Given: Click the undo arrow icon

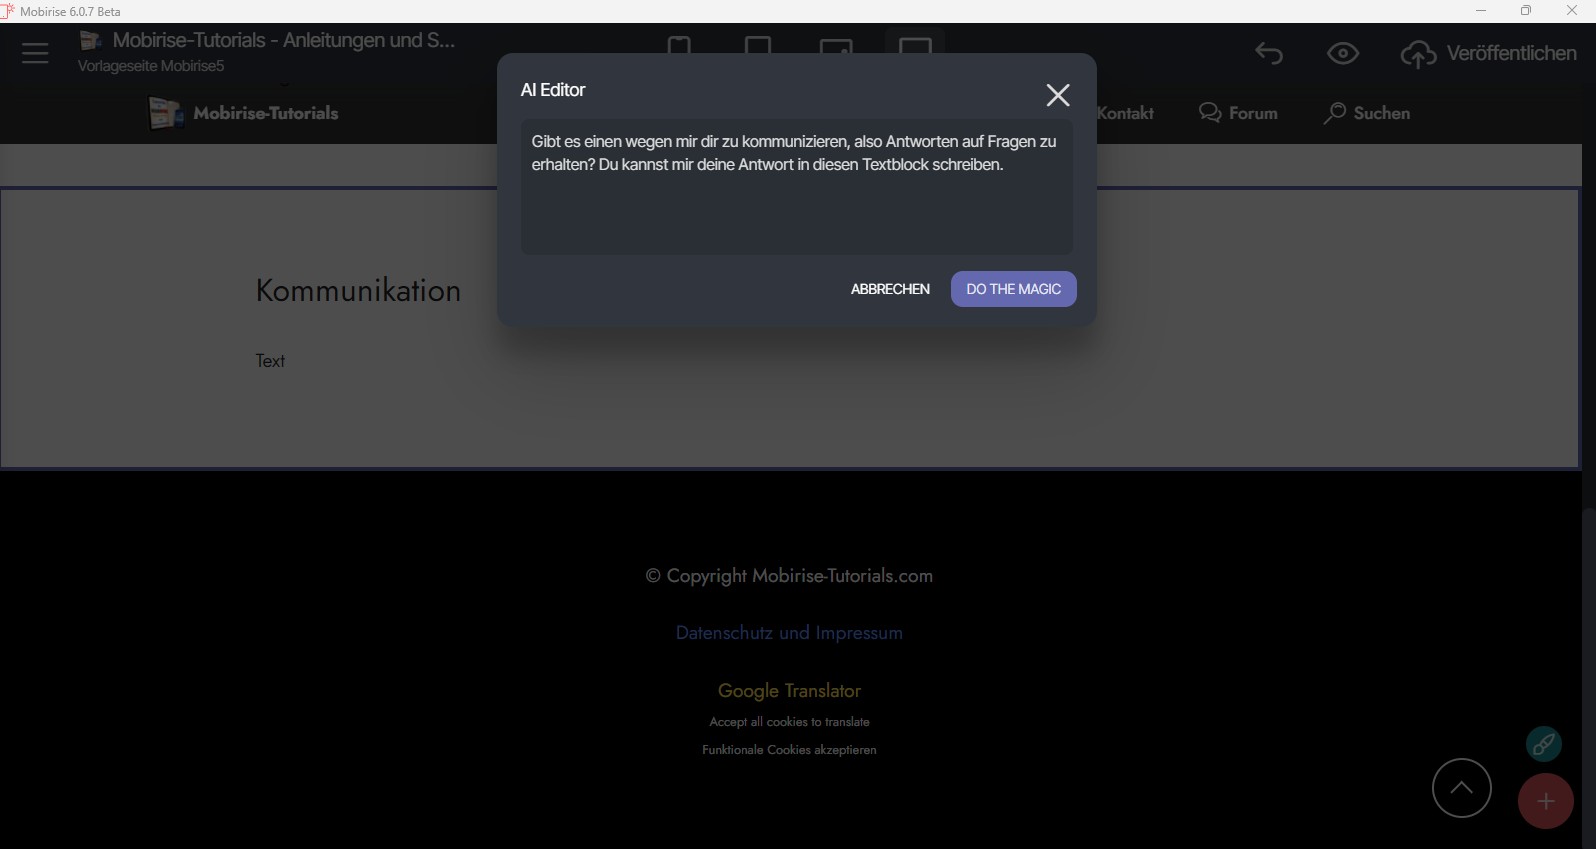Looking at the screenshot, I should (1269, 53).
